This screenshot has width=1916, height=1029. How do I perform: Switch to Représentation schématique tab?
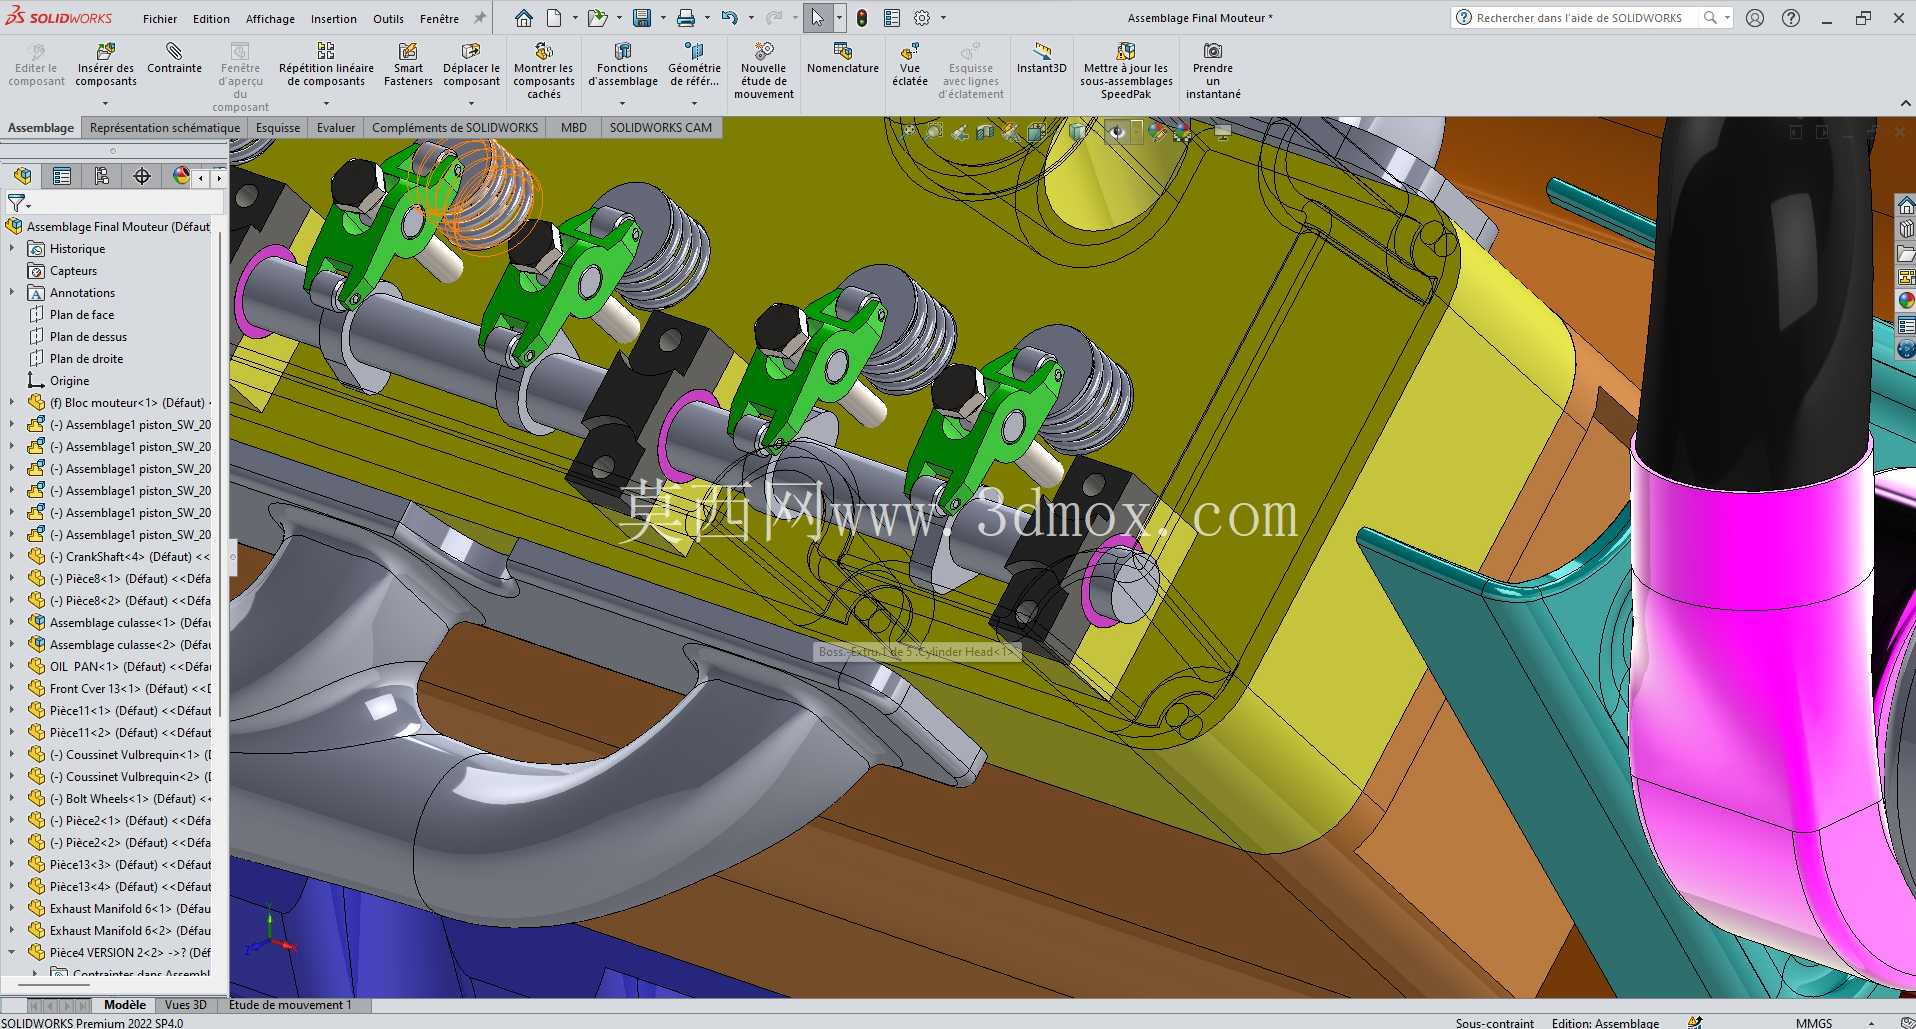click(165, 128)
